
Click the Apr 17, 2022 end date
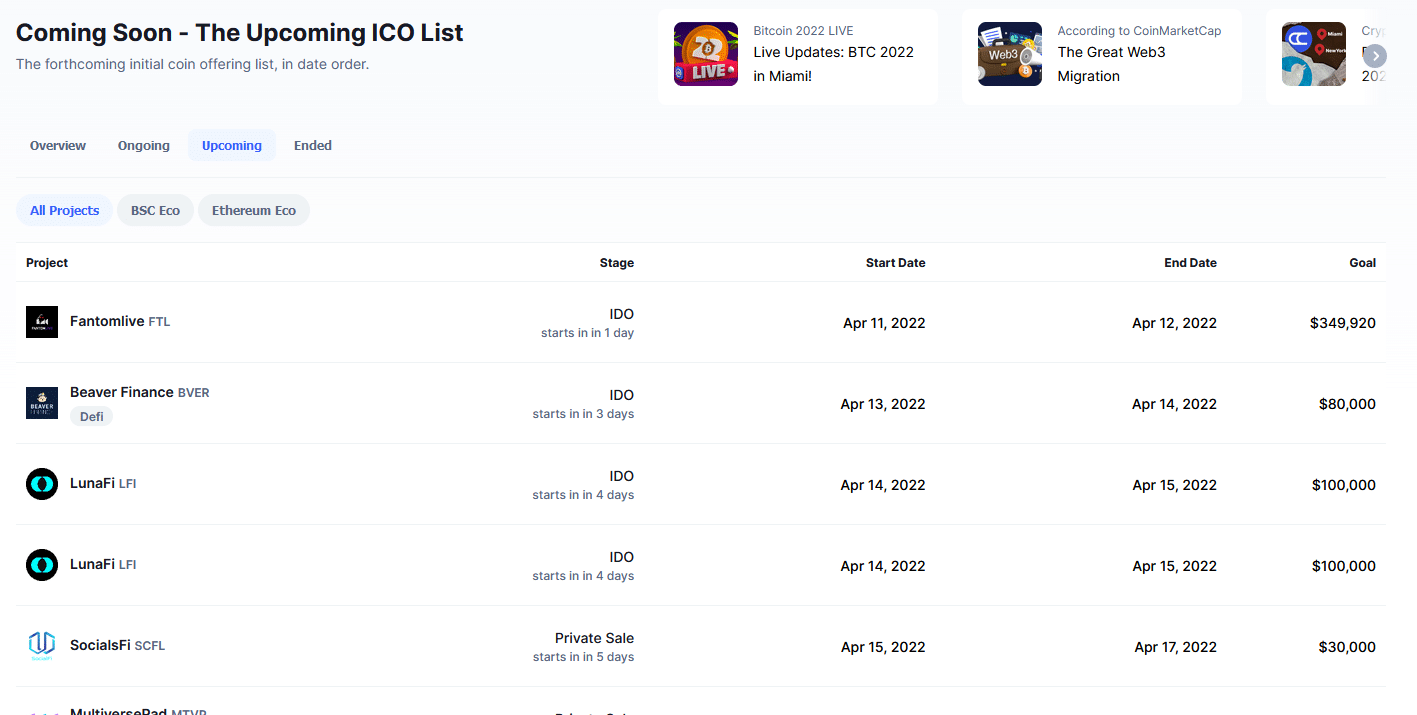pos(1176,647)
